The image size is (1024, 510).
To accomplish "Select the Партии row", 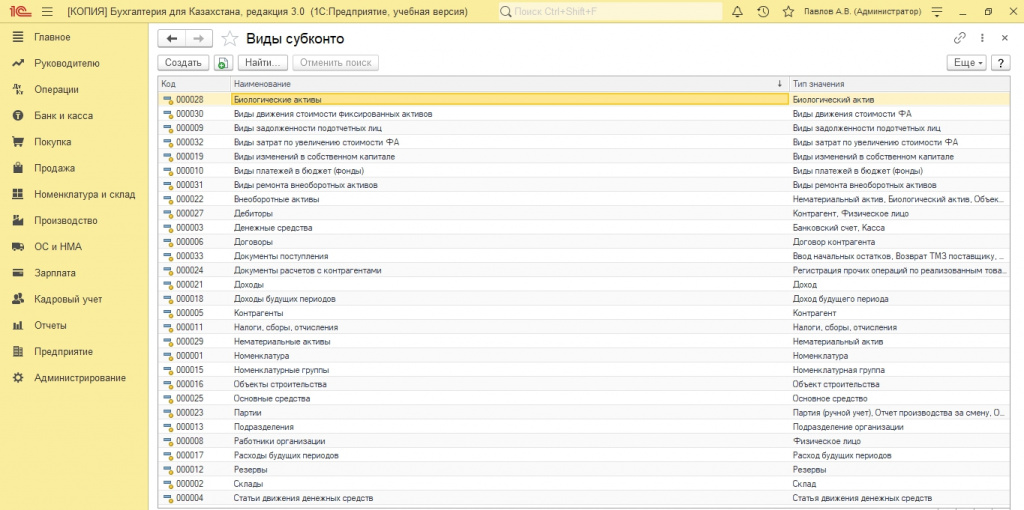I will (x=584, y=413).
